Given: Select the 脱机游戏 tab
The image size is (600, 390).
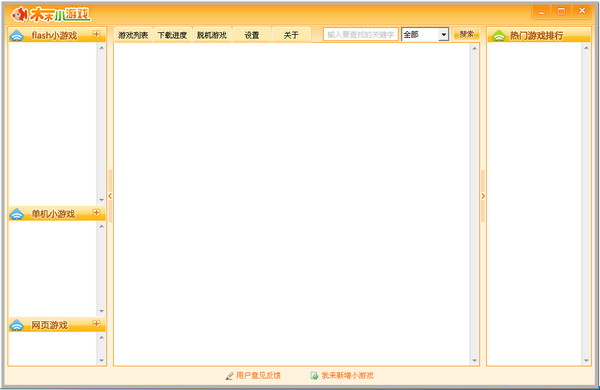Looking at the screenshot, I should pyautogui.click(x=212, y=35).
